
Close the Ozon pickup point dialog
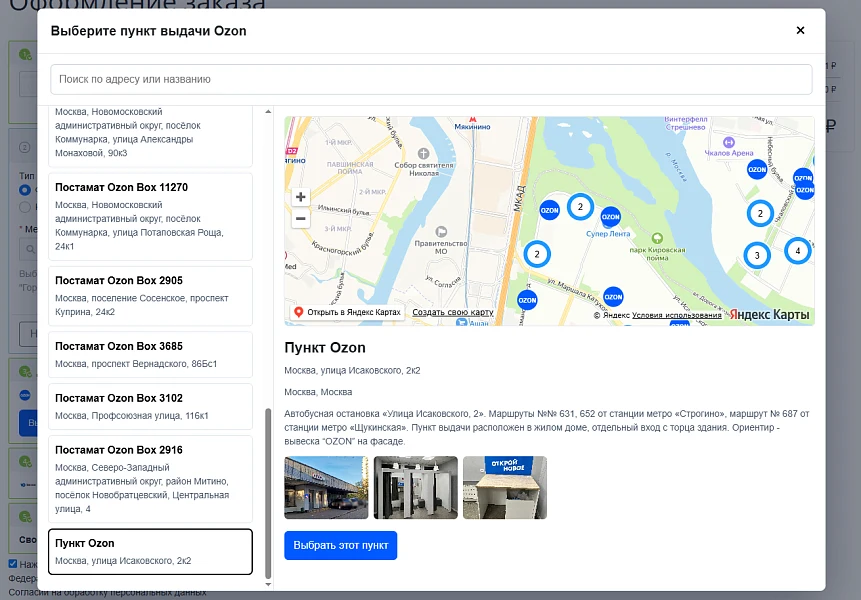pyautogui.click(x=800, y=30)
